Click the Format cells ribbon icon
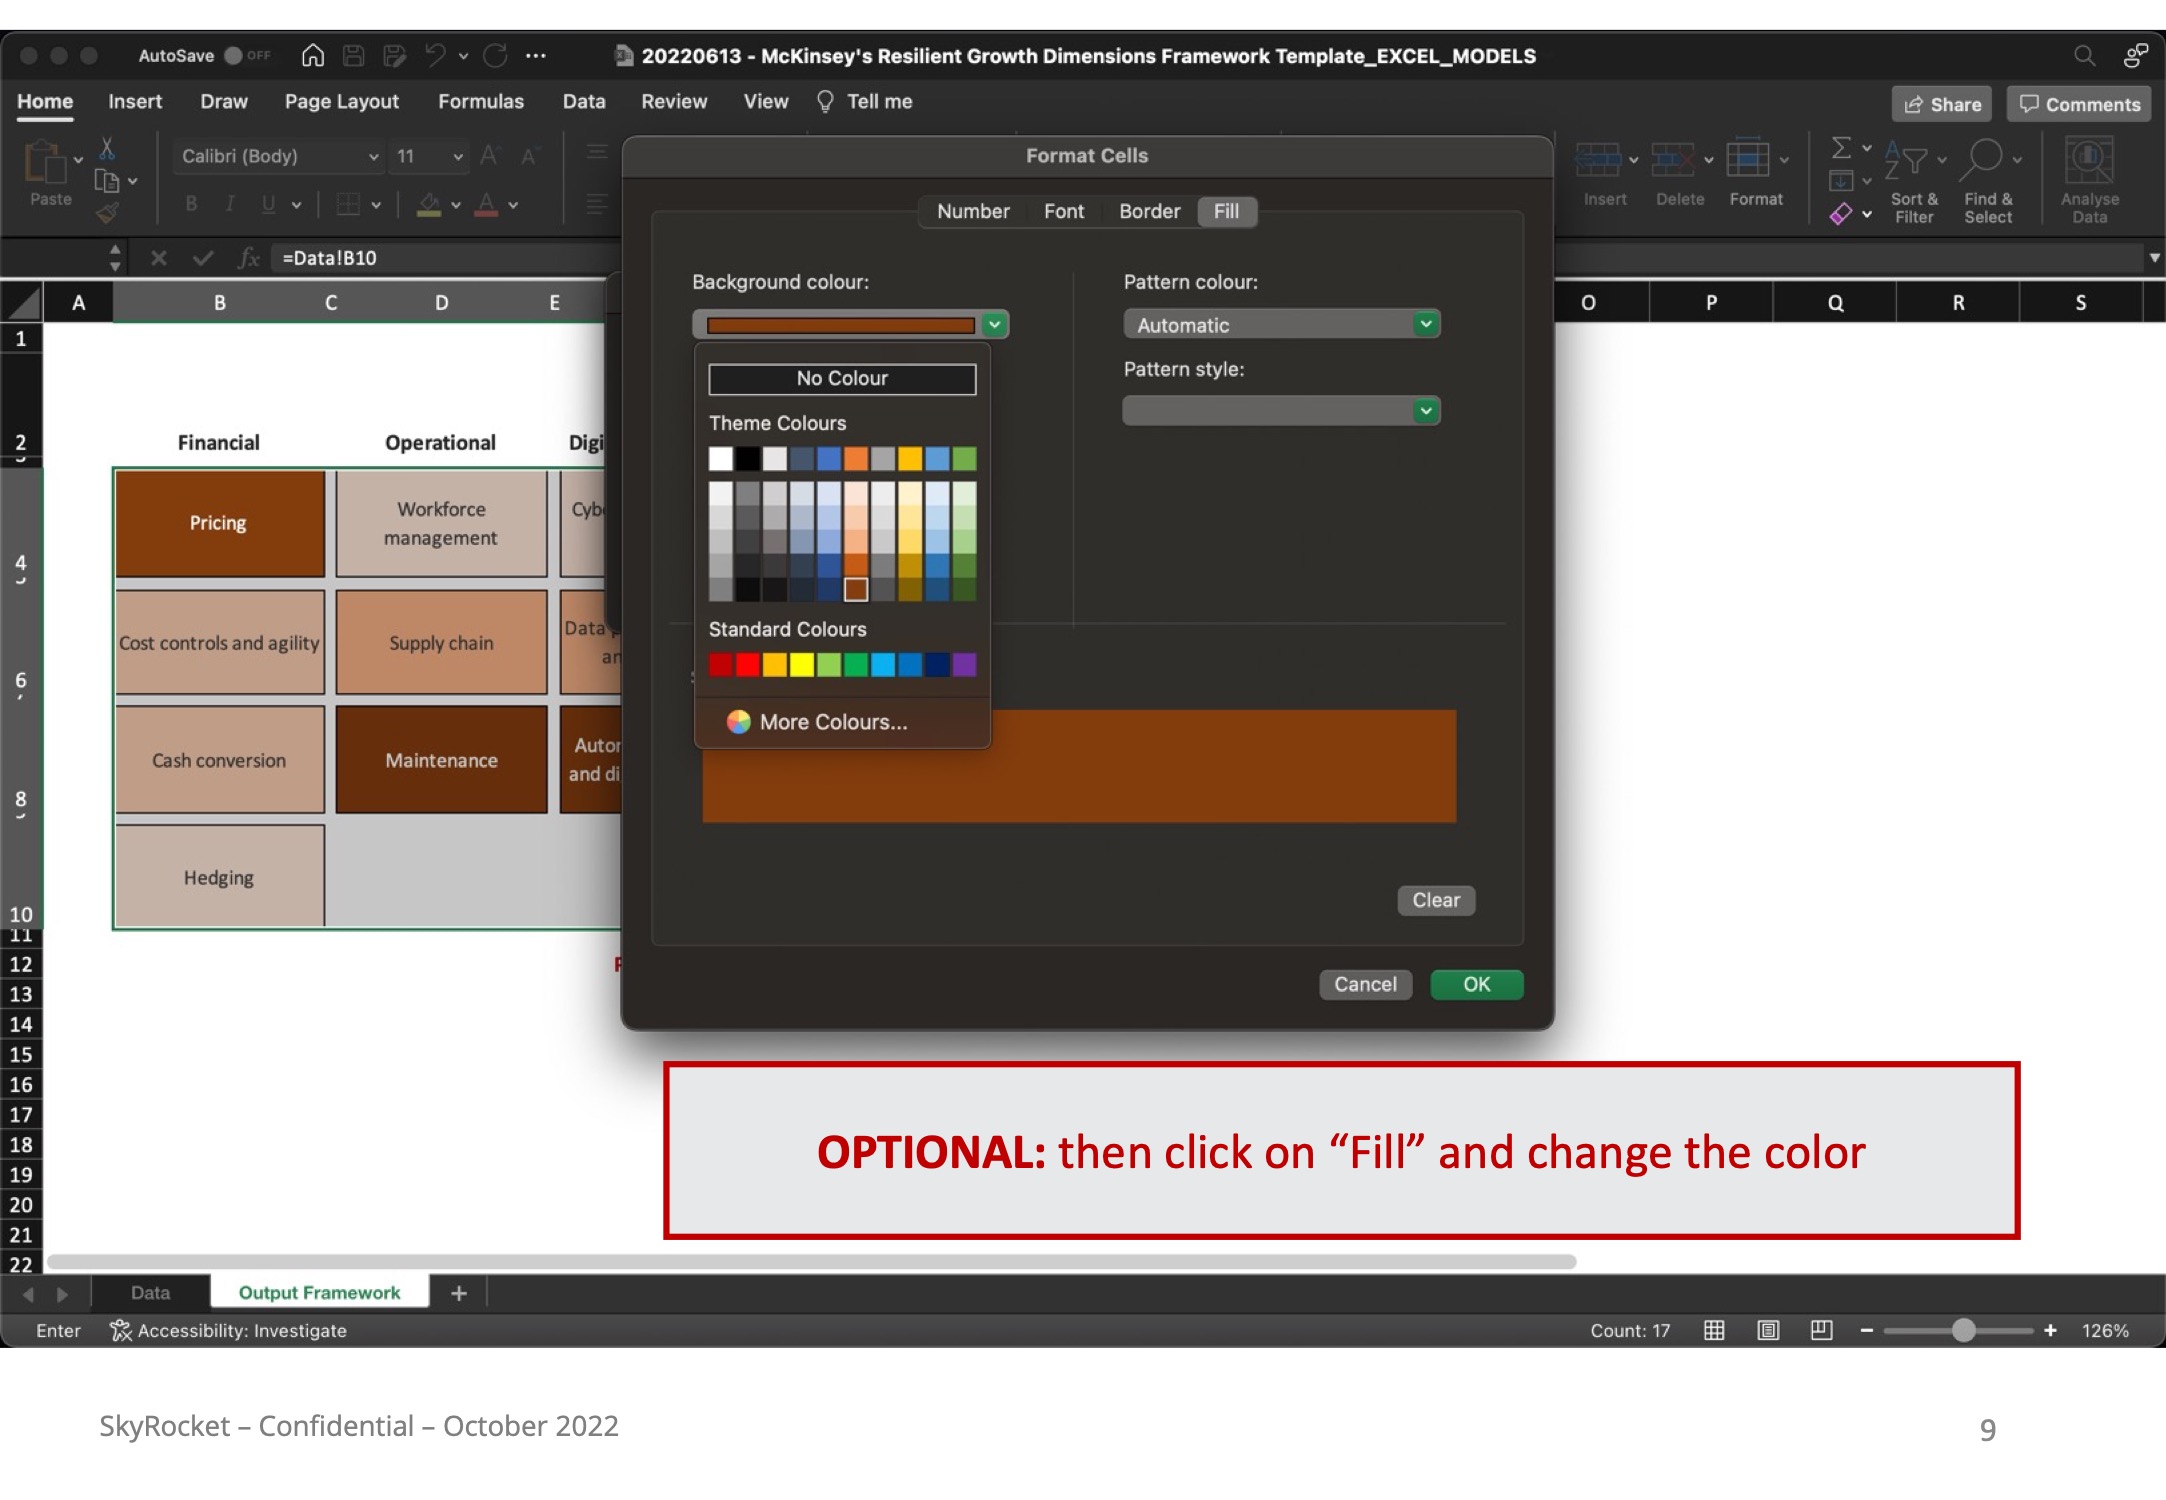Image resolution: width=2166 pixels, height=1500 pixels. tap(1748, 158)
